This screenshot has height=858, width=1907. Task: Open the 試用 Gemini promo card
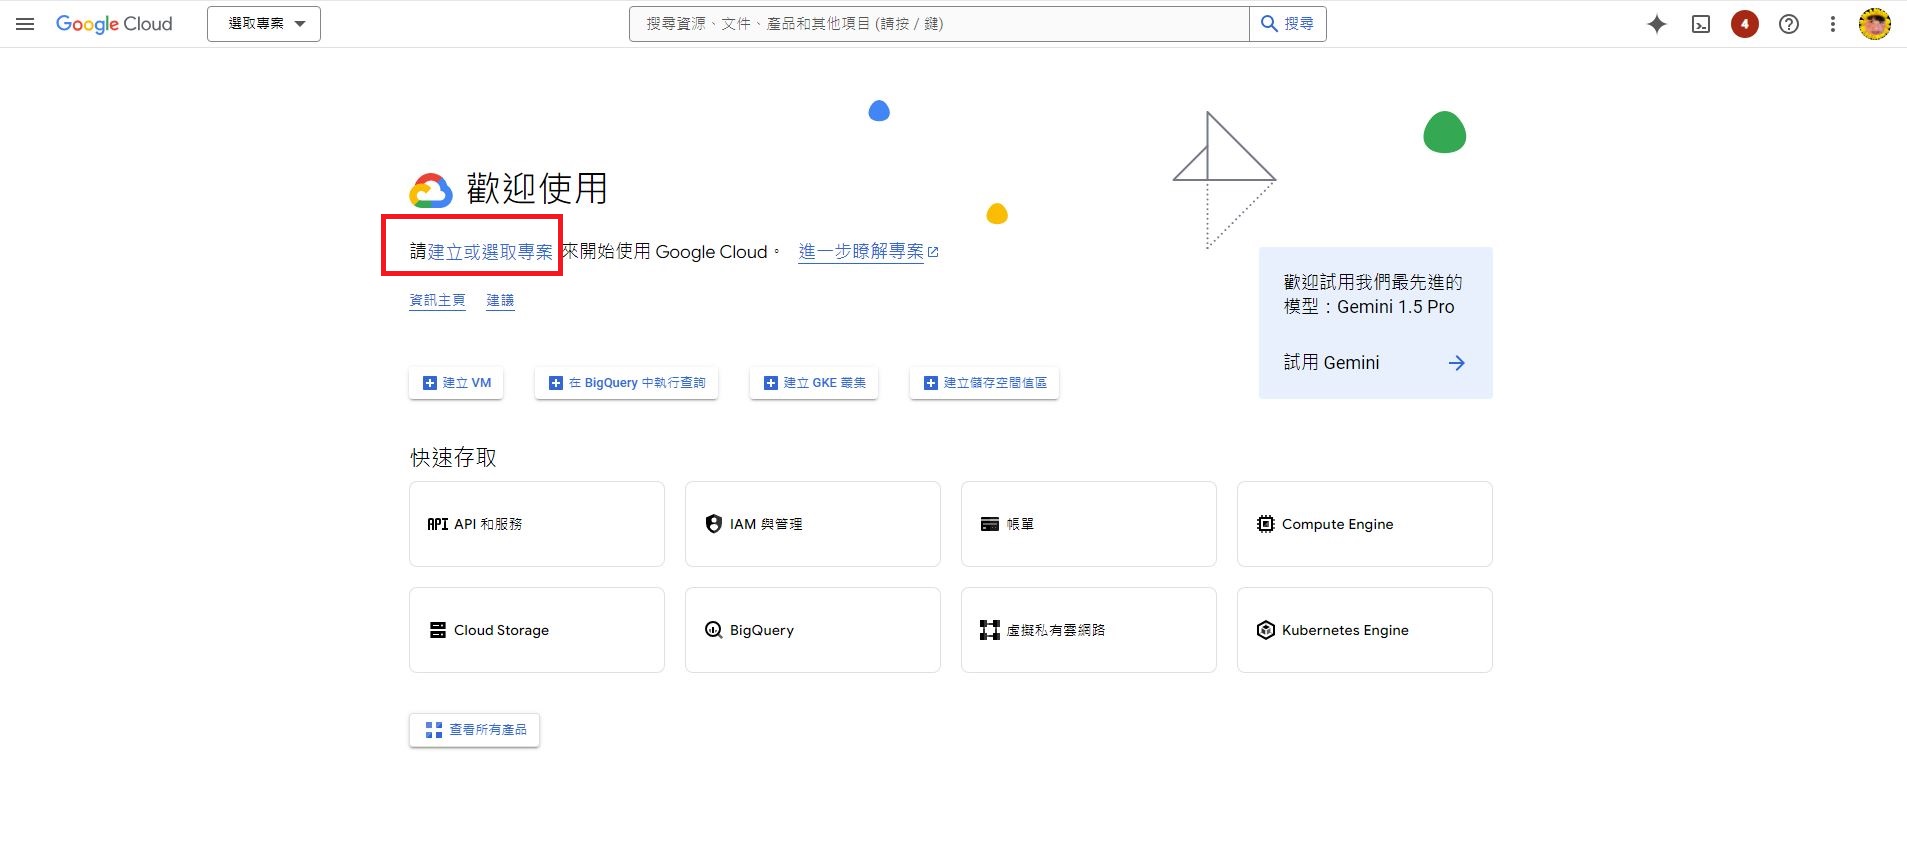click(x=1376, y=323)
